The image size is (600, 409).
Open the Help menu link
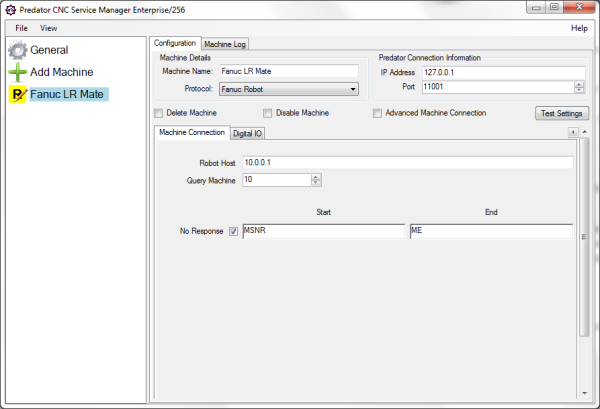click(579, 28)
